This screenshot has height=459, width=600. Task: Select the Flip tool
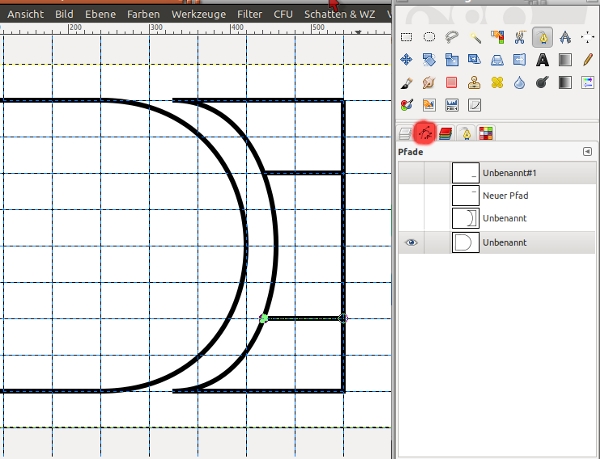[520, 60]
